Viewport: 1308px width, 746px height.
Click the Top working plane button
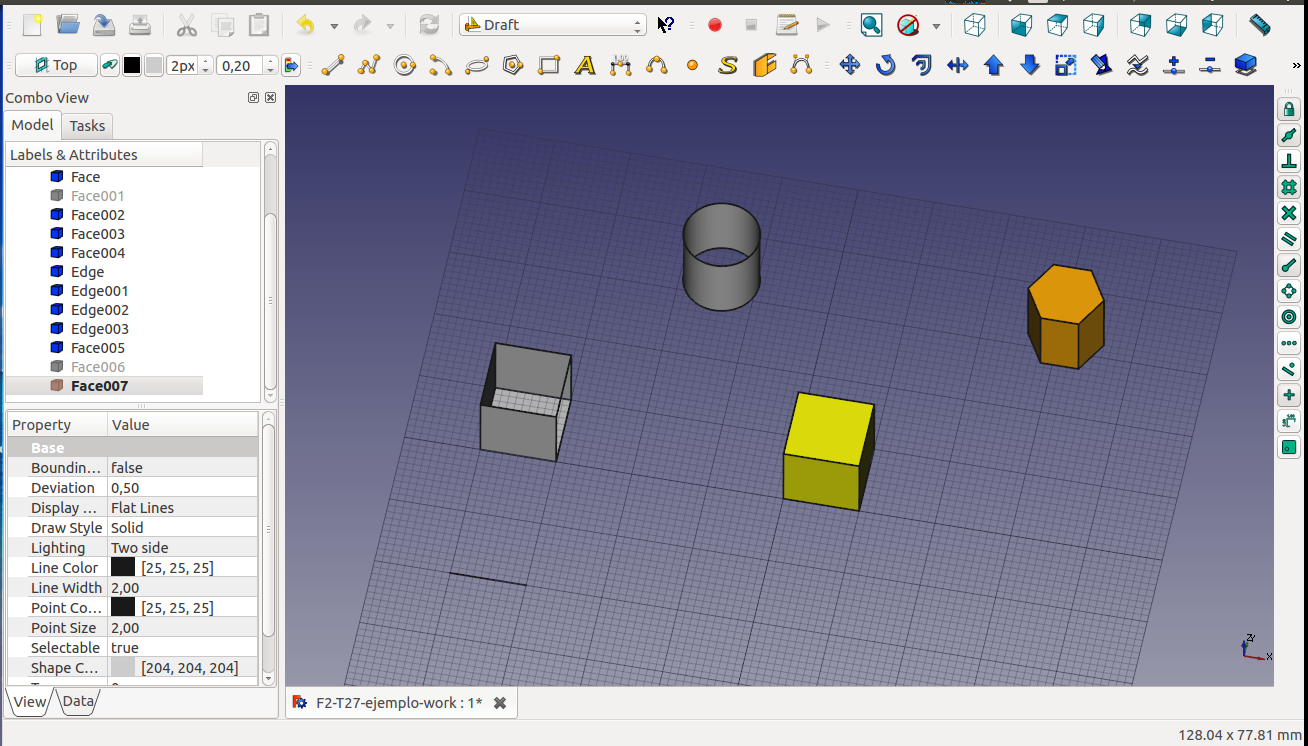56,66
